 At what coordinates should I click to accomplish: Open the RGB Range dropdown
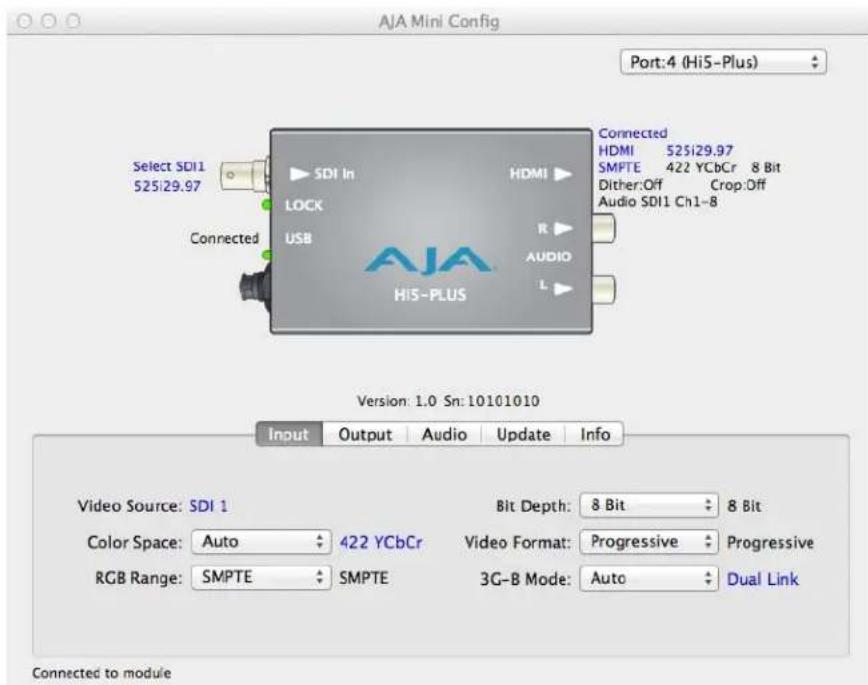click(261, 578)
